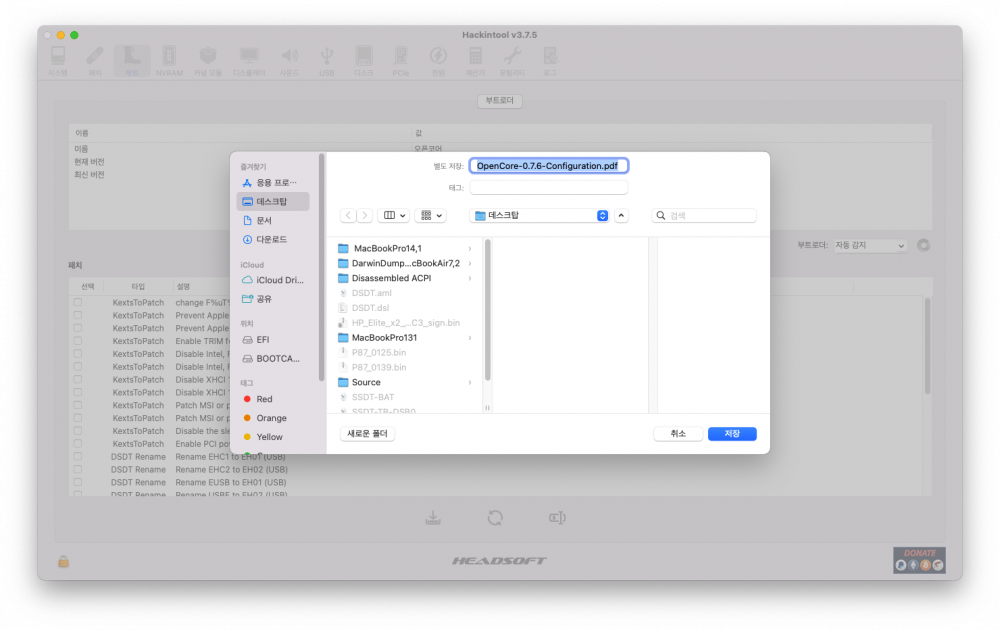Image resolution: width=1000 pixels, height=630 pixels.
Task: Click the download bootloader icon at bottom
Action: [x=433, y=517]
